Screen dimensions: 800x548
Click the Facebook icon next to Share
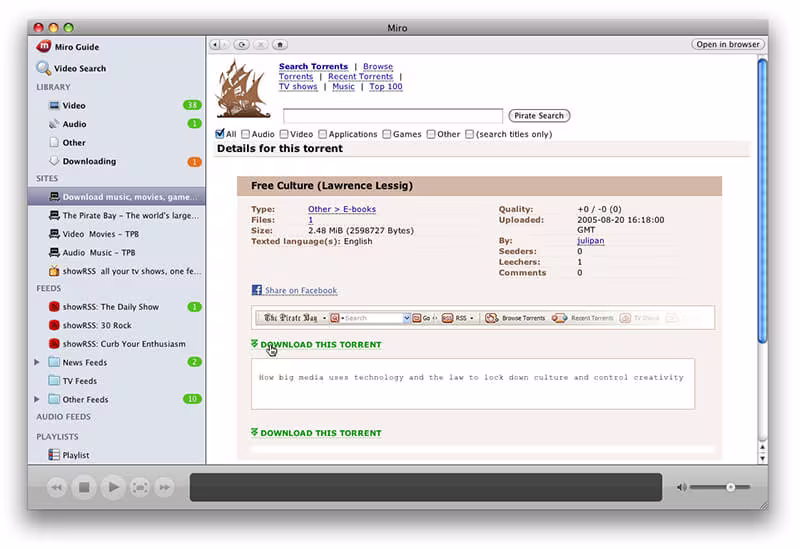[257, 290]
